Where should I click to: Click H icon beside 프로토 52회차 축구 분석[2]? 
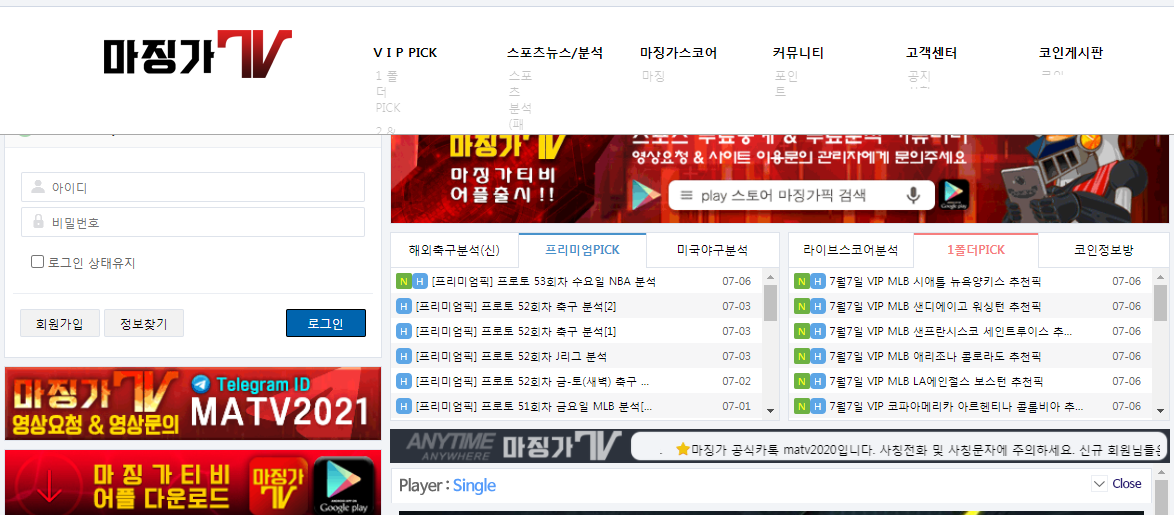coord(403,306)
